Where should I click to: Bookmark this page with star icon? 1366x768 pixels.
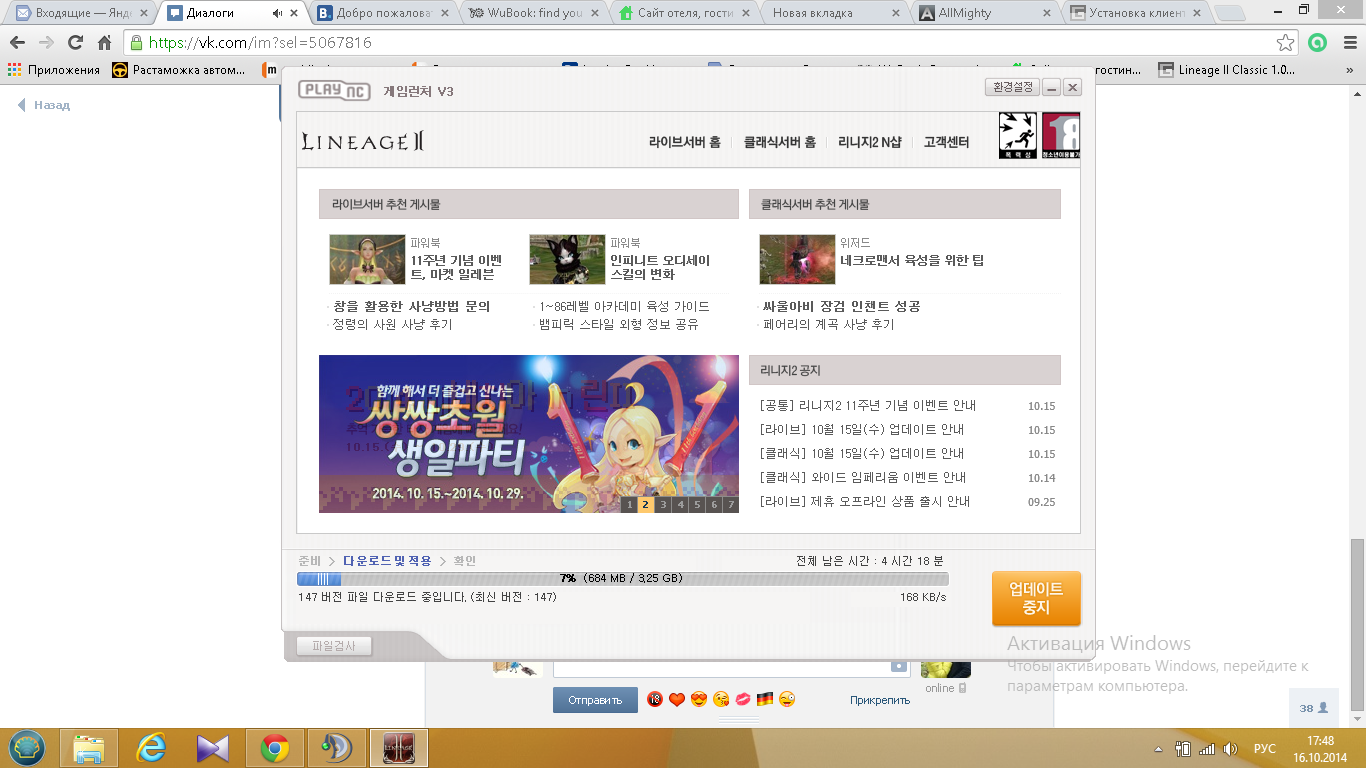pos(1286,43)
